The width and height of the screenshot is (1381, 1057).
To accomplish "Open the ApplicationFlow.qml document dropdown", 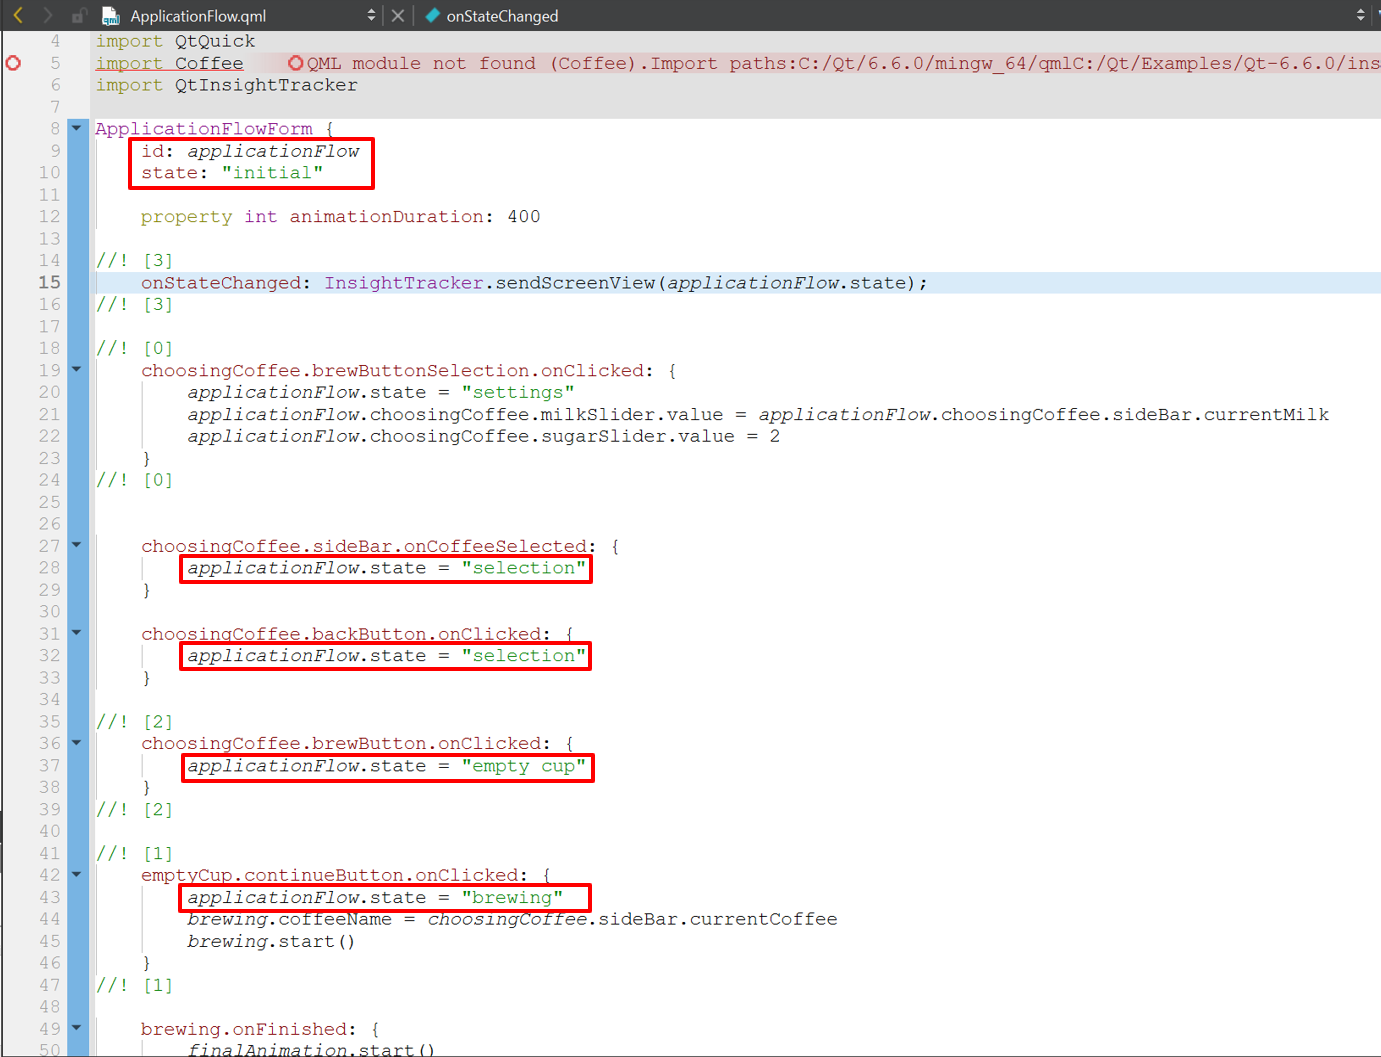I will (x=371, y=15).
